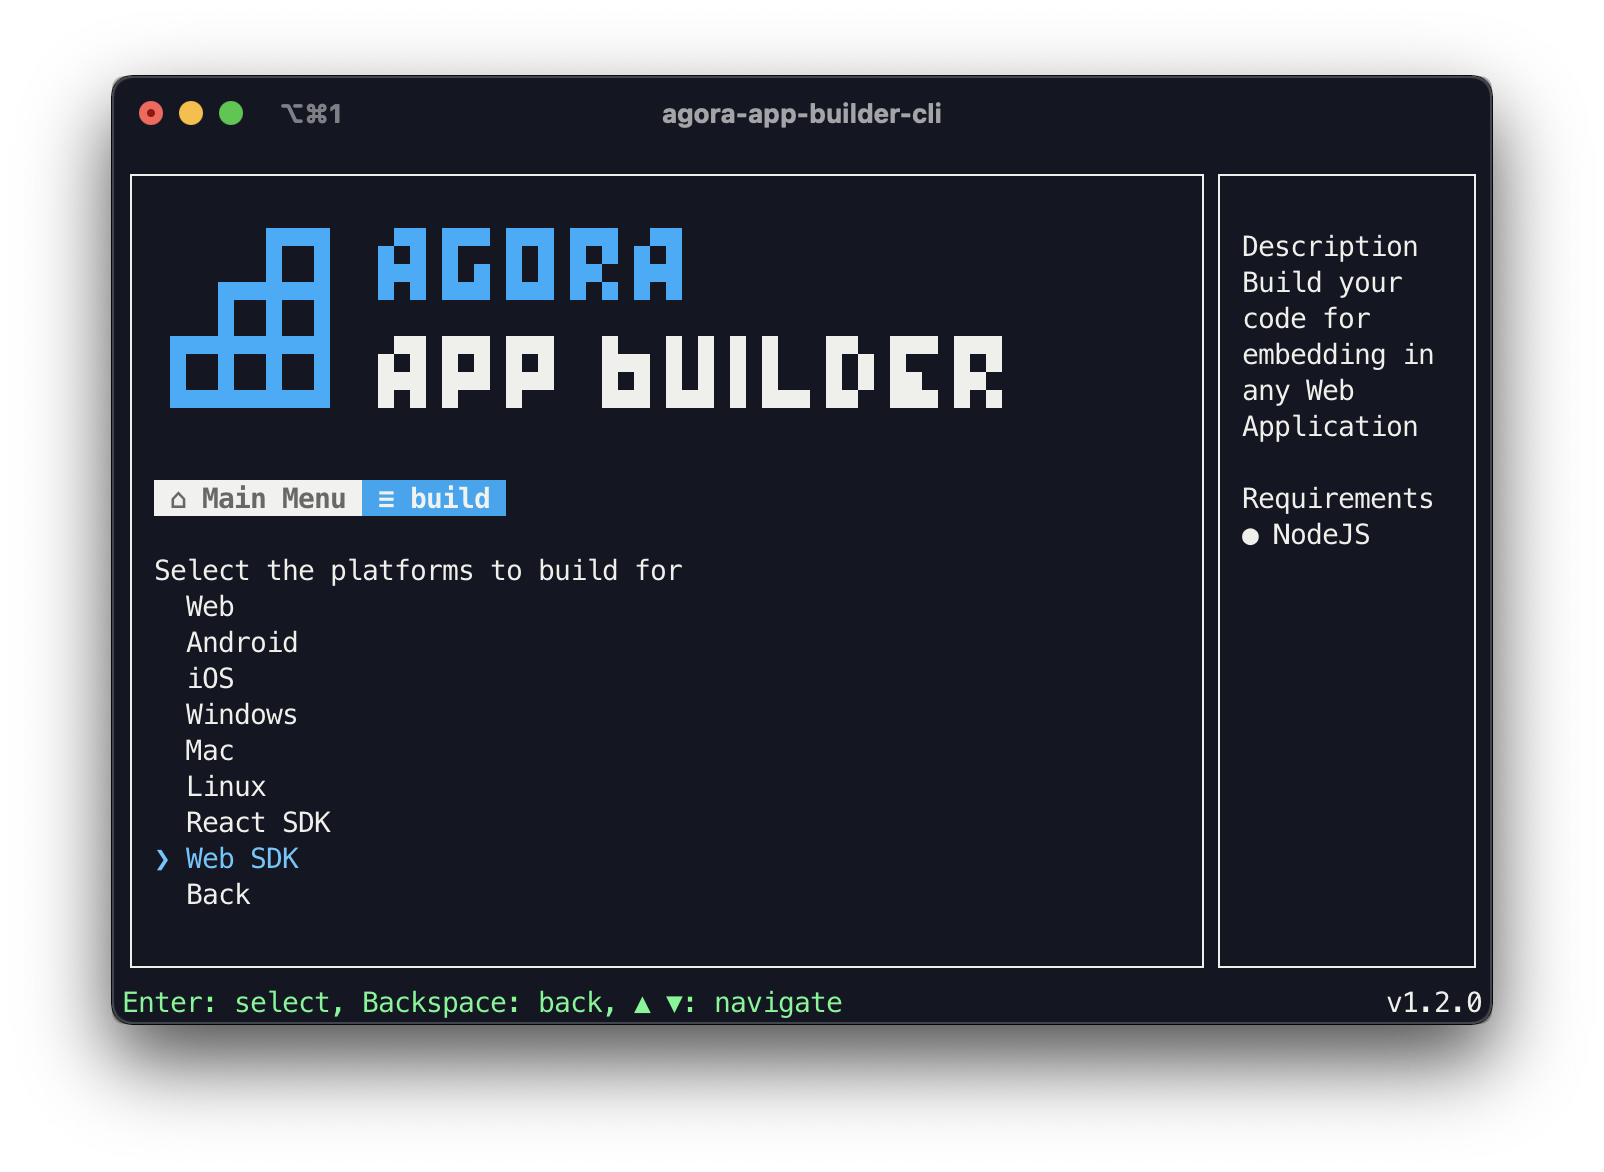Click the 'Select the platforms to build for' prompt
Screen dimensions: 1604x1172
tap(418, 571)
